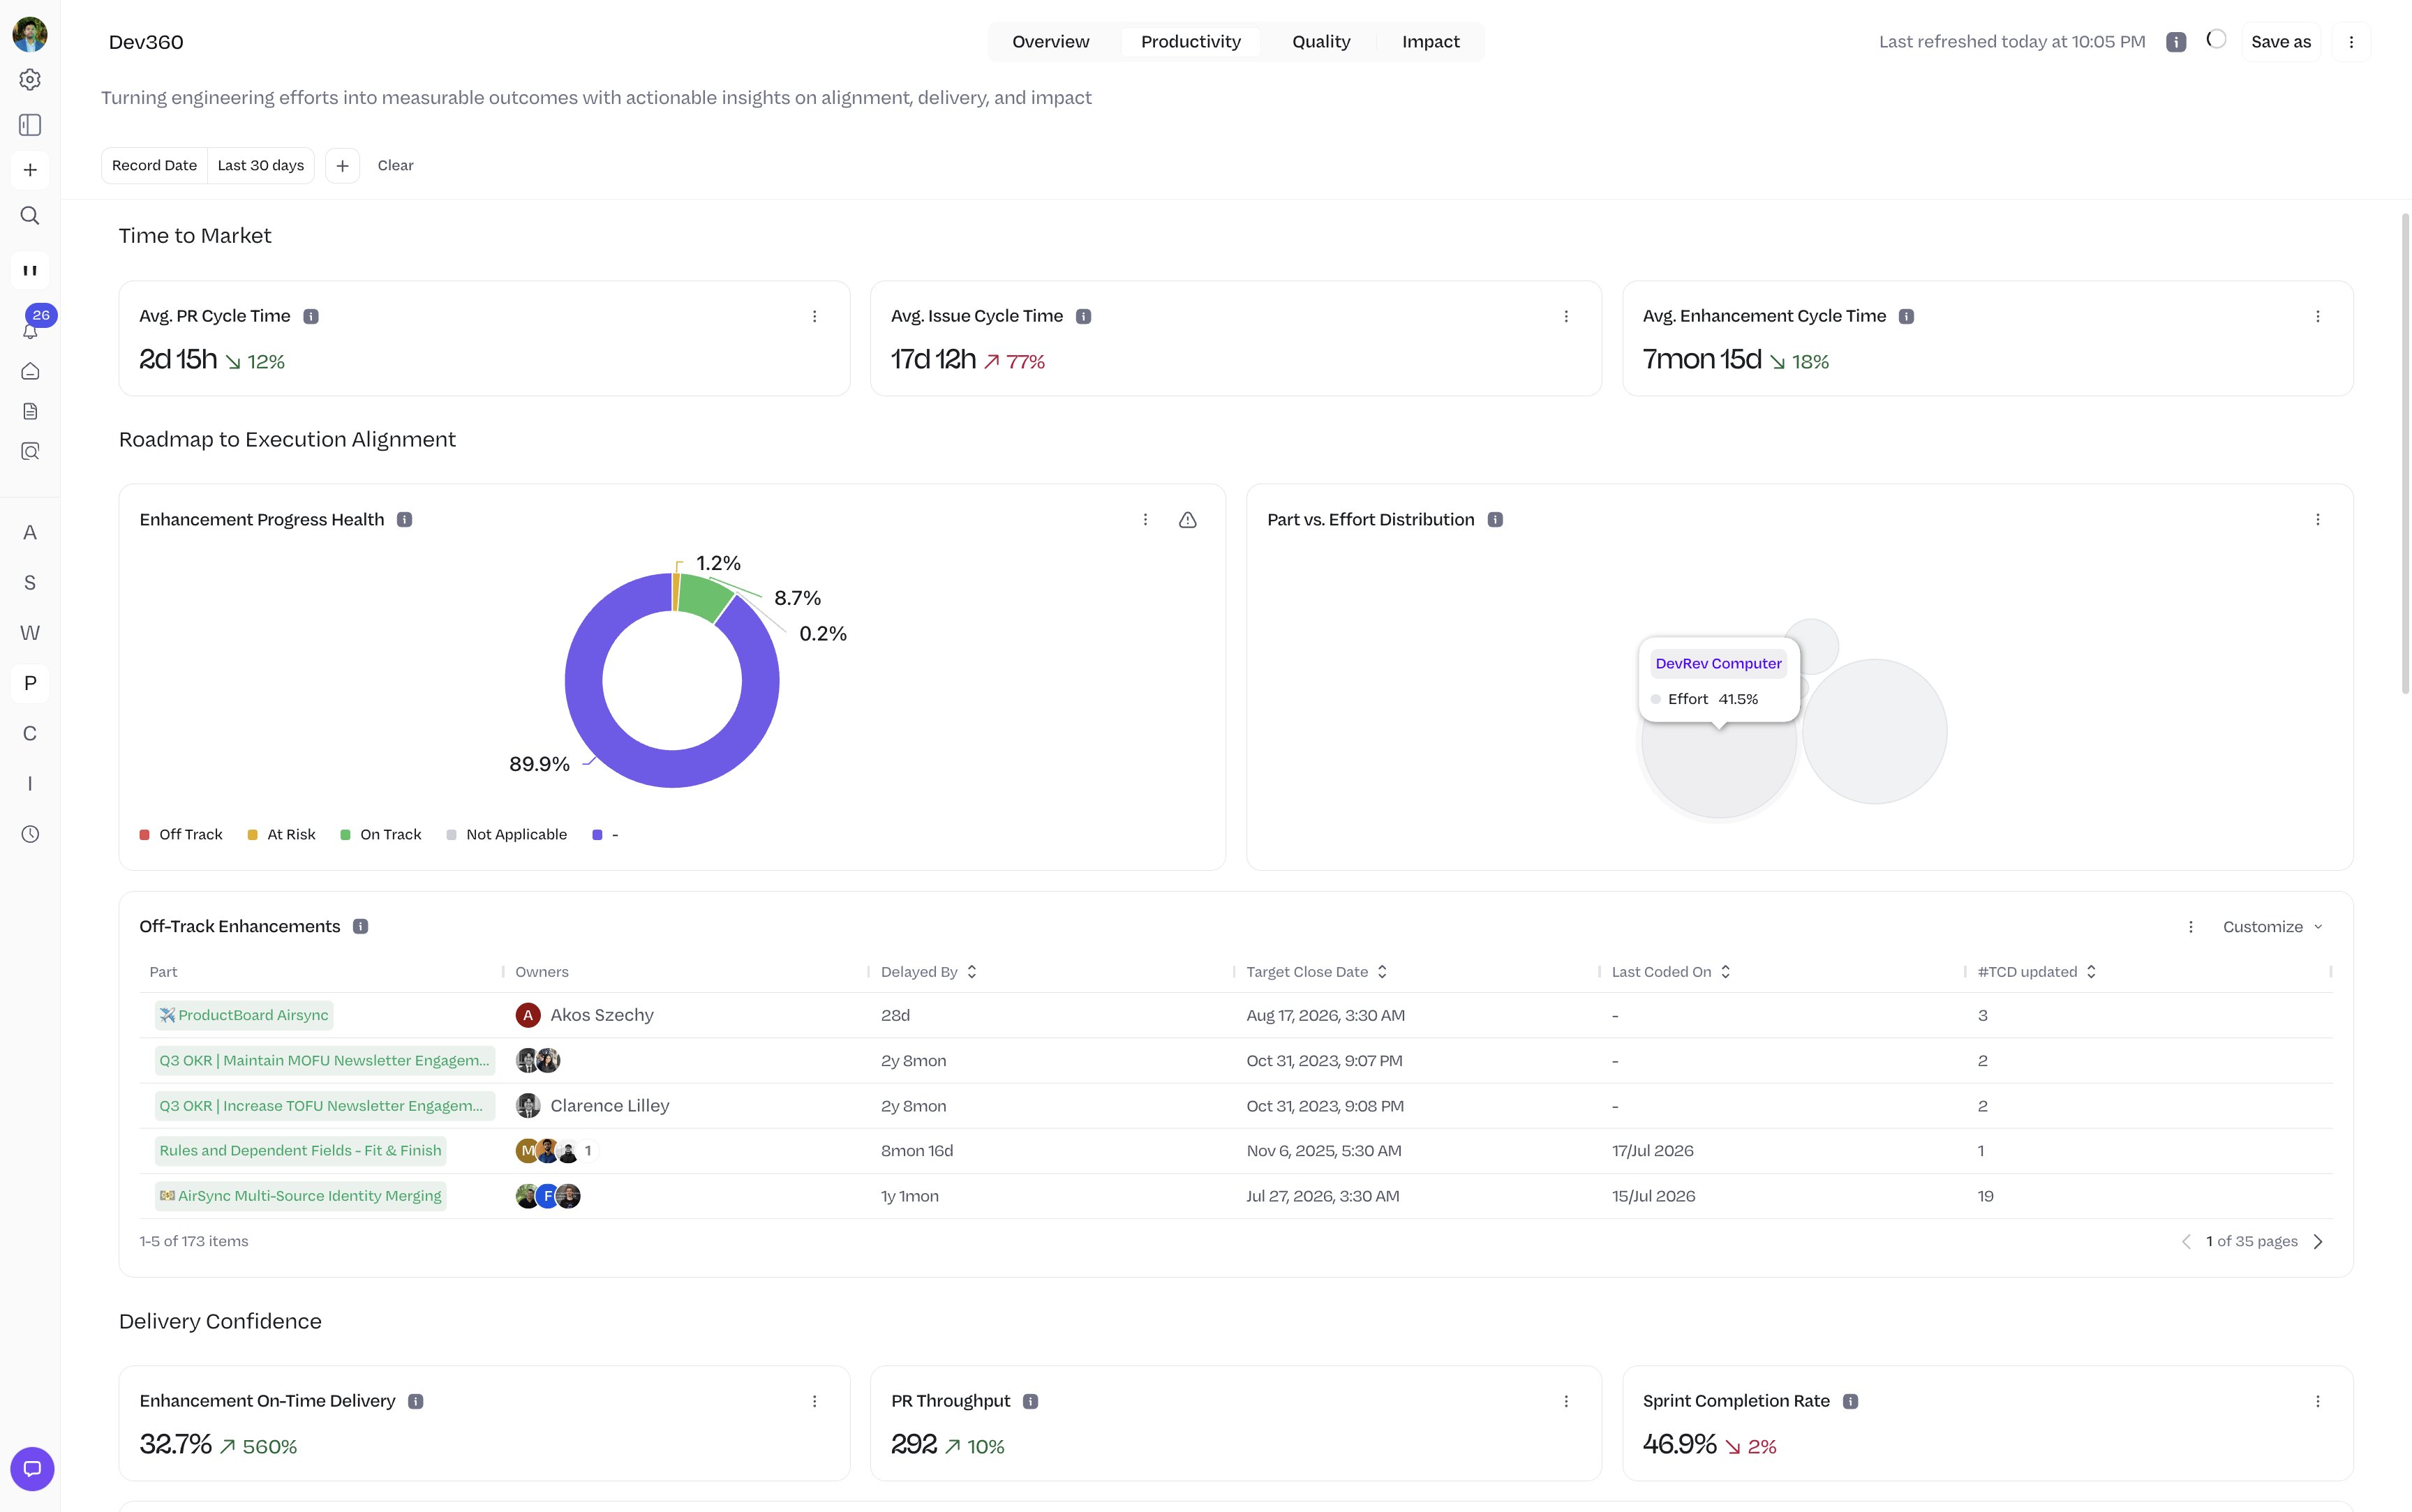Click info icon beside Off-Track Enhancements
The image size is (2412, 1512).
tap(361, 927)
